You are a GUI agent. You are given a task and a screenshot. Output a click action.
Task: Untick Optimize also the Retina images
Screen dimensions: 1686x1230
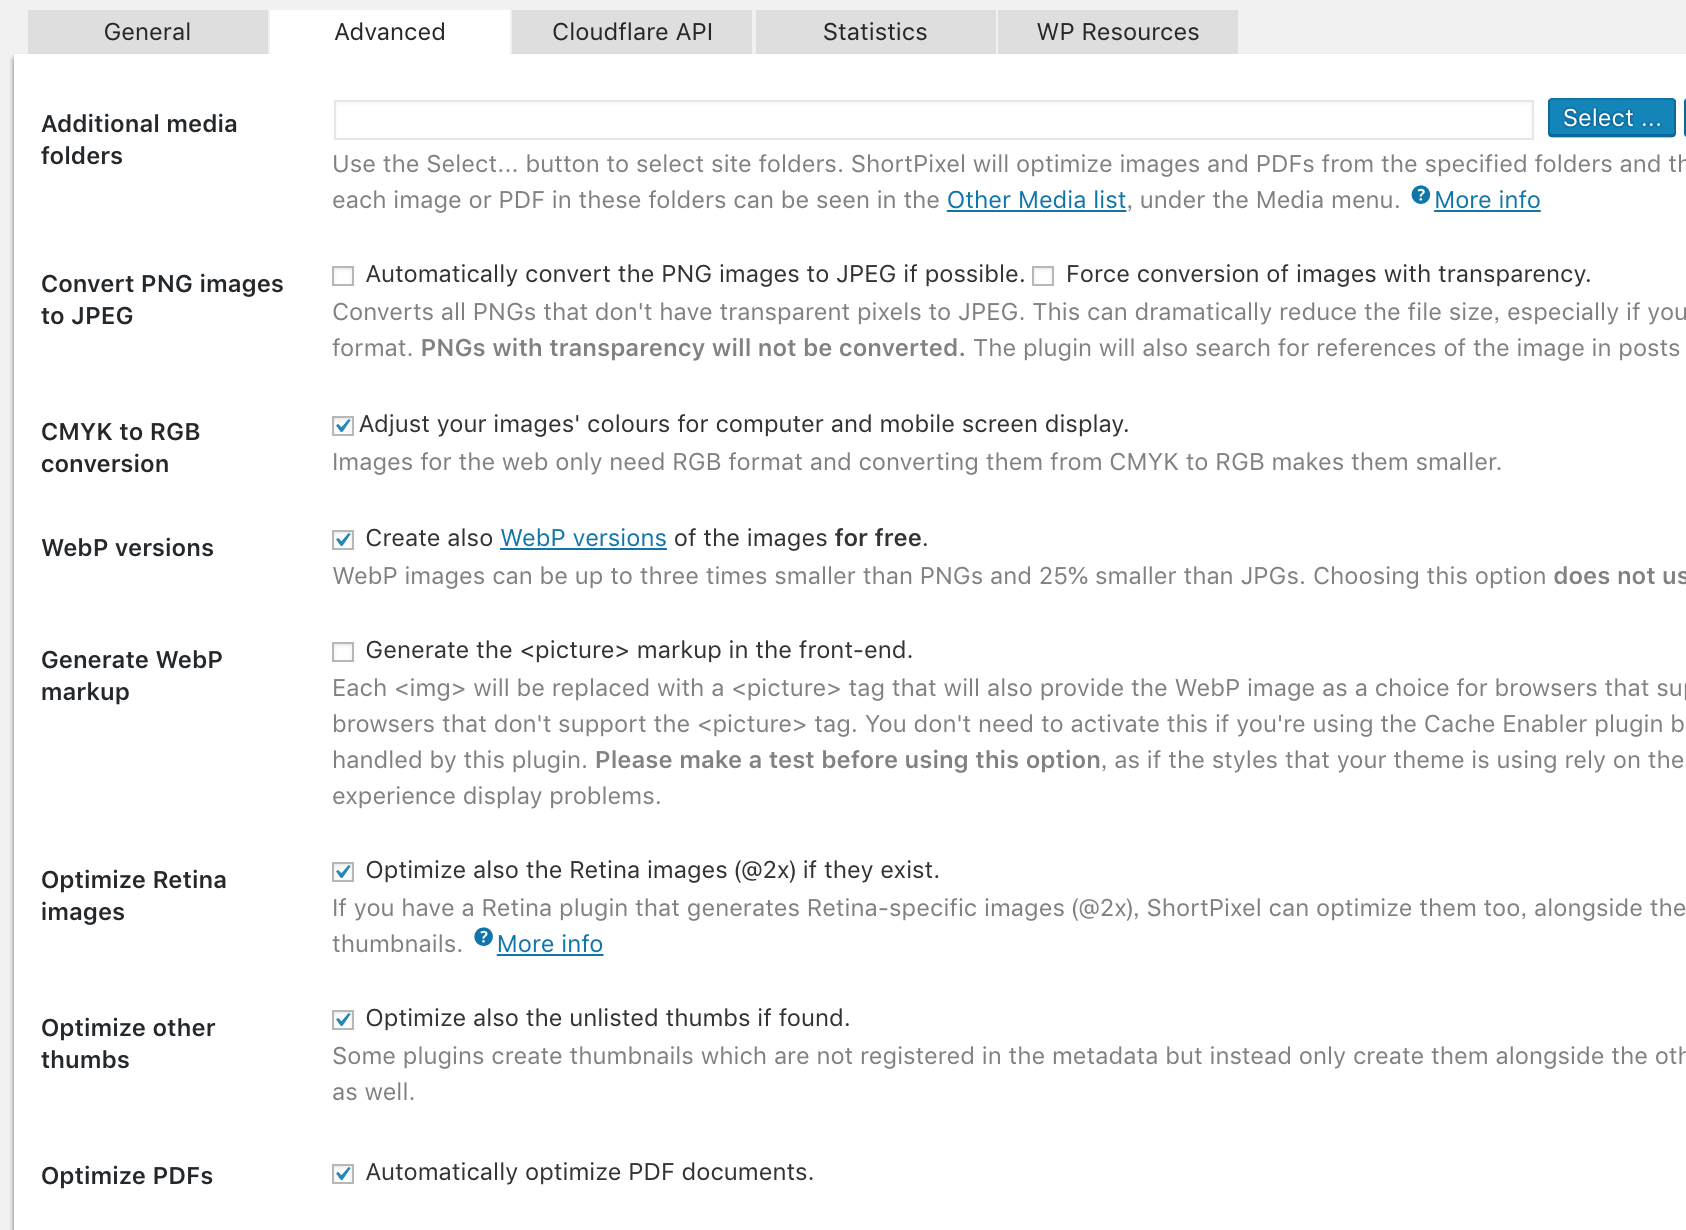click(343, 872)
